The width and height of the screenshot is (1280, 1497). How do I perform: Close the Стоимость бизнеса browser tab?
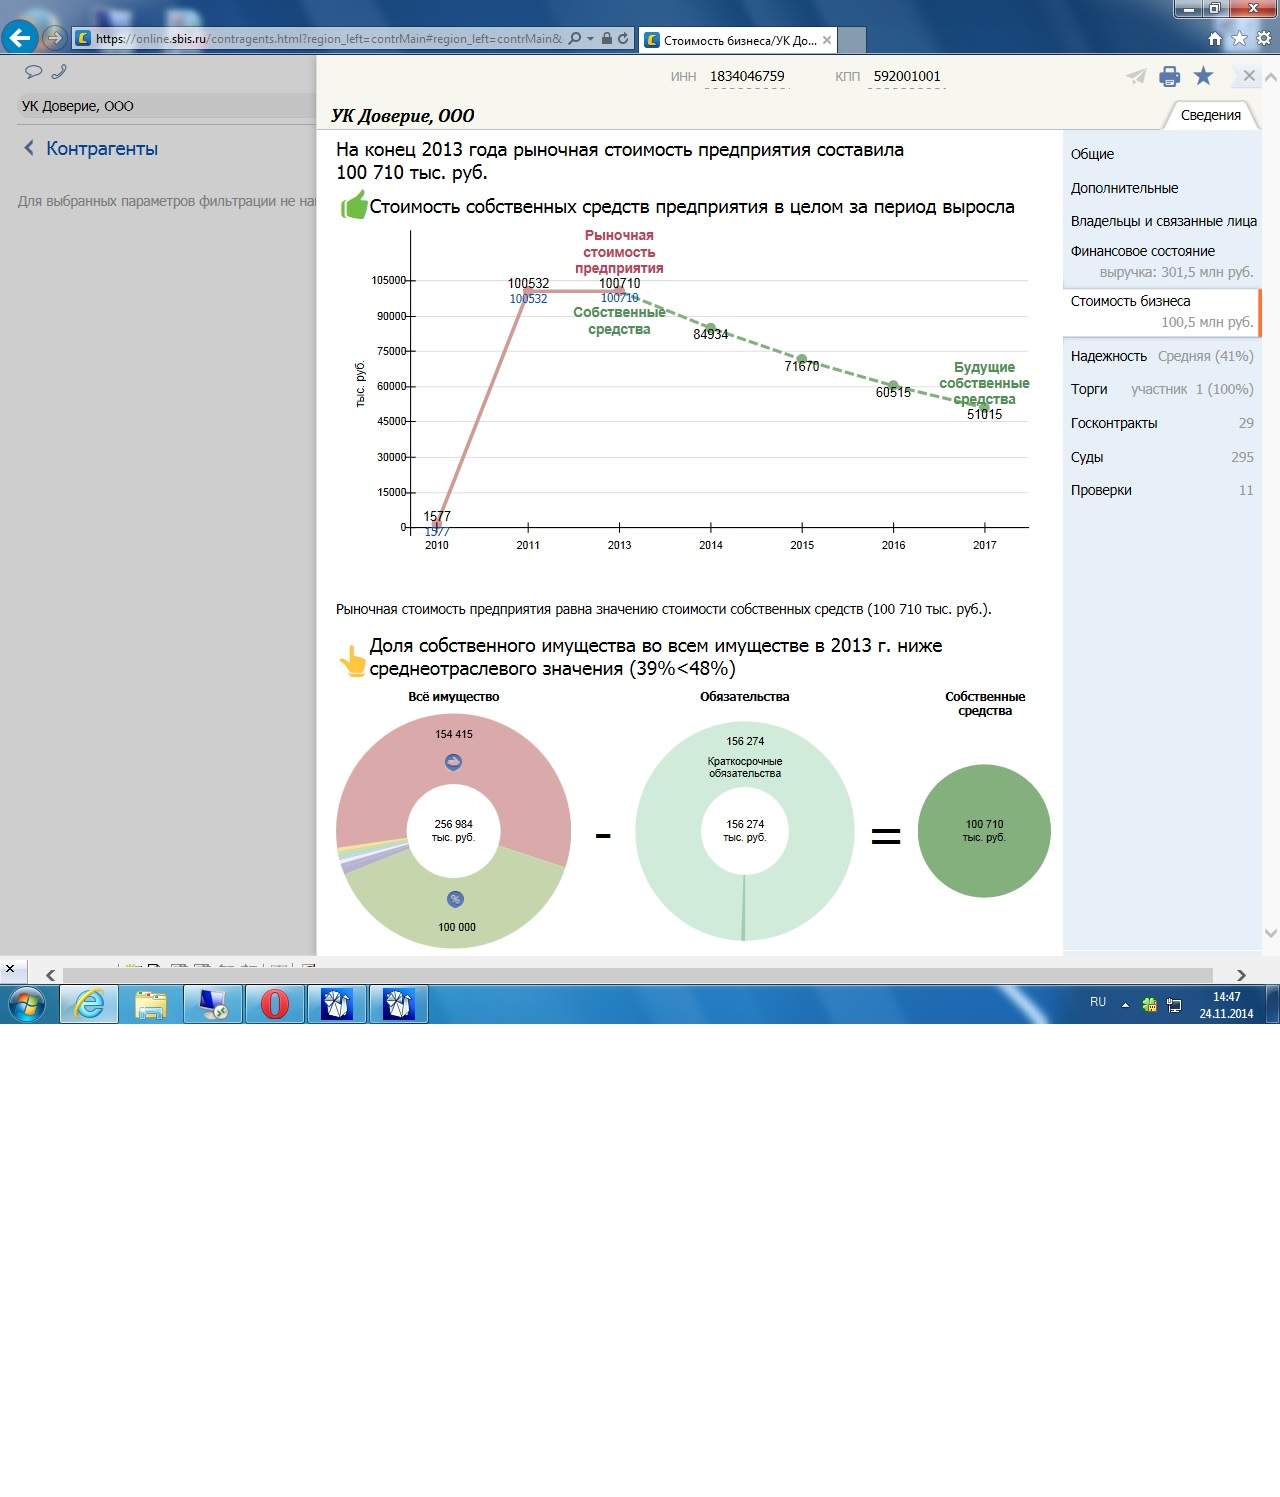click(x=827, y=40)
